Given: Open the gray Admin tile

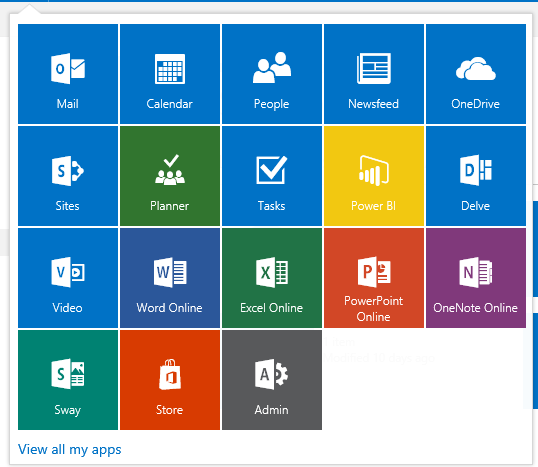Looking at the screenshot, I should click(272, 380).
